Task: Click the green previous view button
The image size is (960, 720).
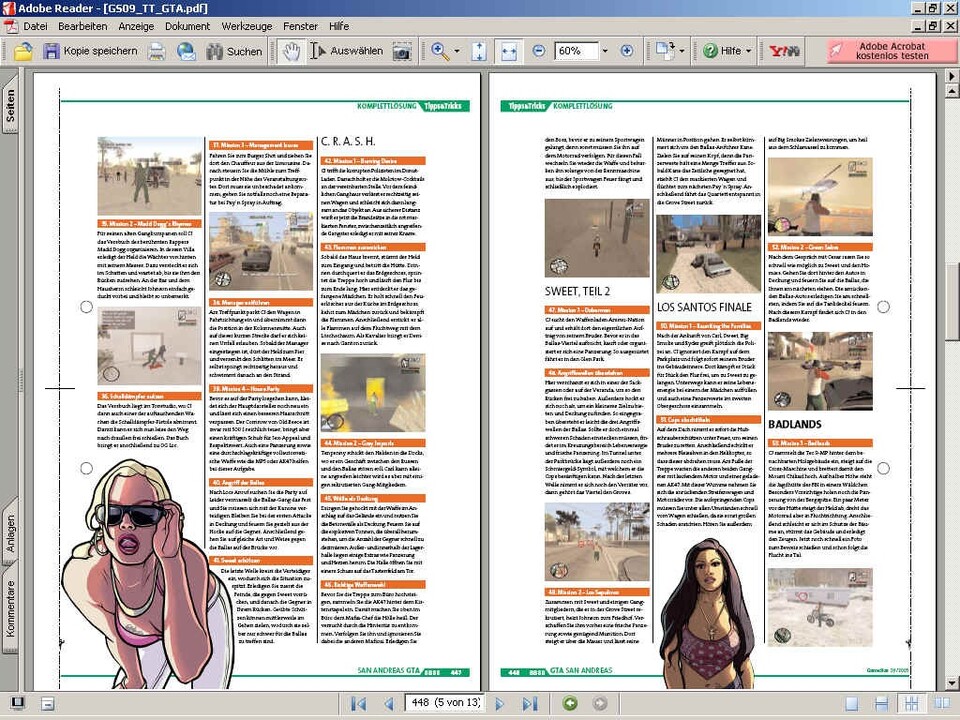Action: pyautogui.click(x=570, y=703)
